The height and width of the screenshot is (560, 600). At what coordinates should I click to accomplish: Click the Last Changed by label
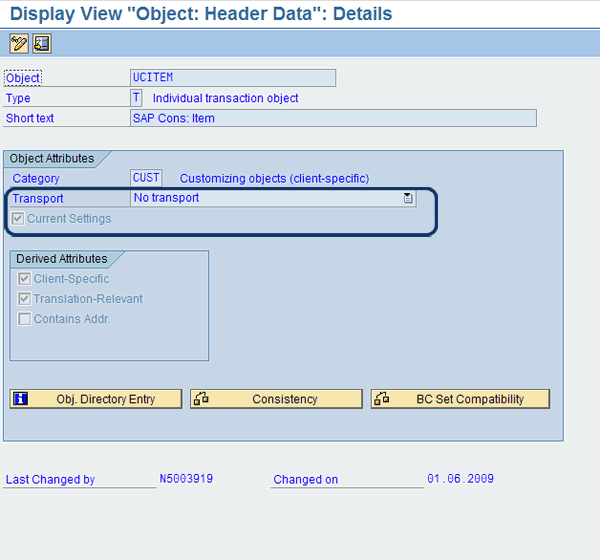(x=50, y=479)
